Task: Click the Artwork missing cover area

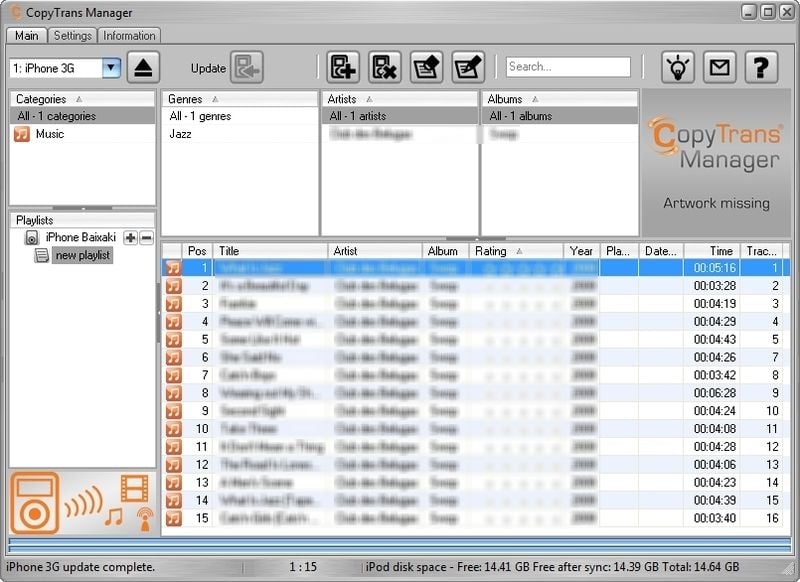Action: tap(716, 162)
